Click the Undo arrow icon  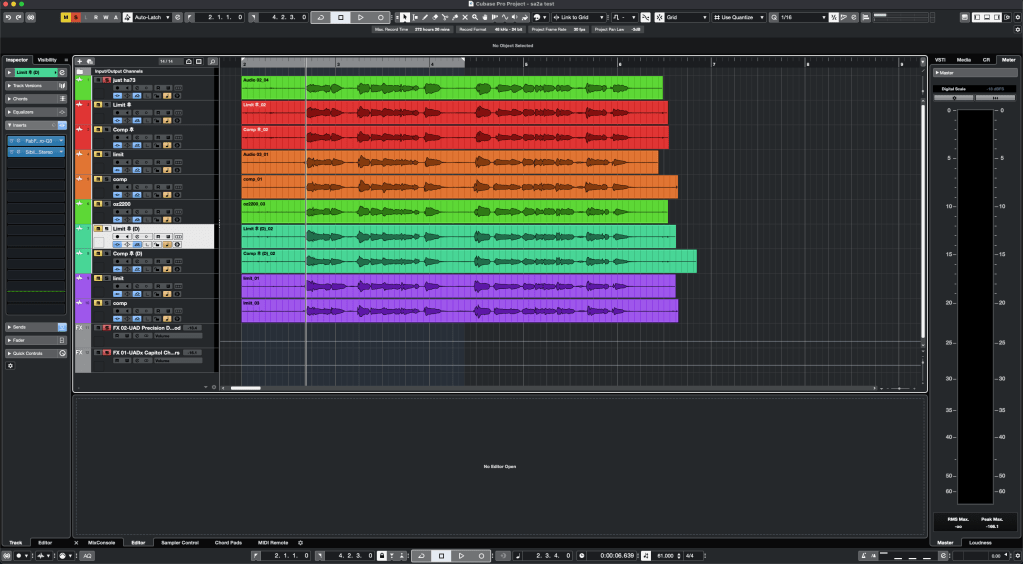point(8,17)
